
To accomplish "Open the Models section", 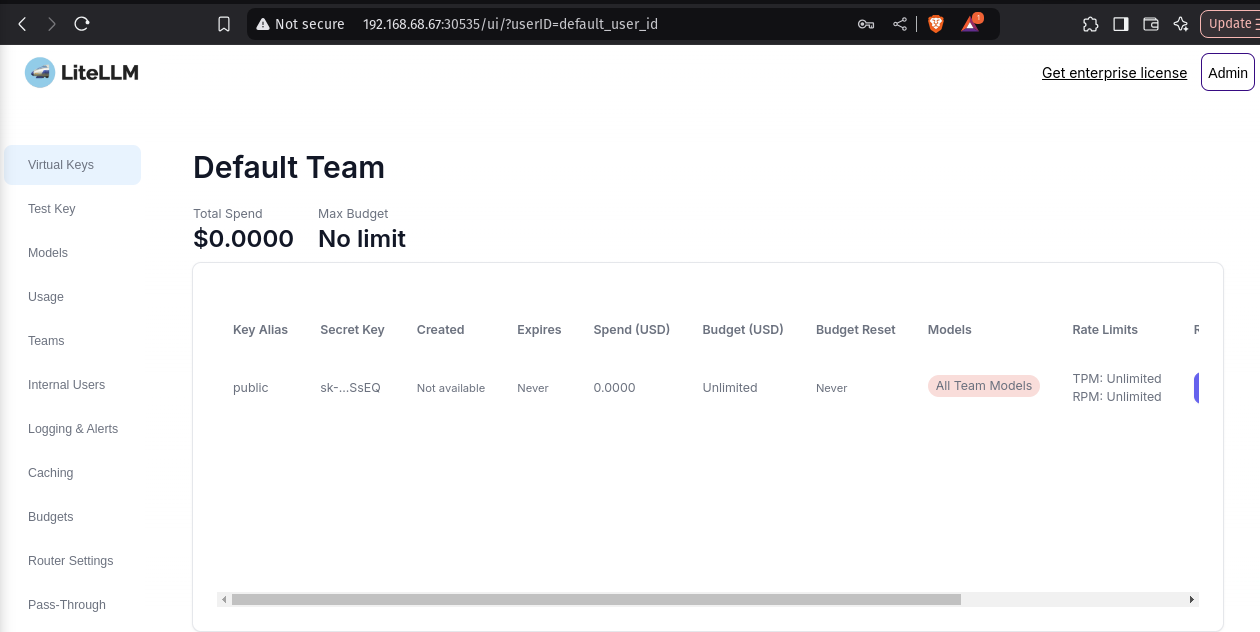I will [47, 253].
